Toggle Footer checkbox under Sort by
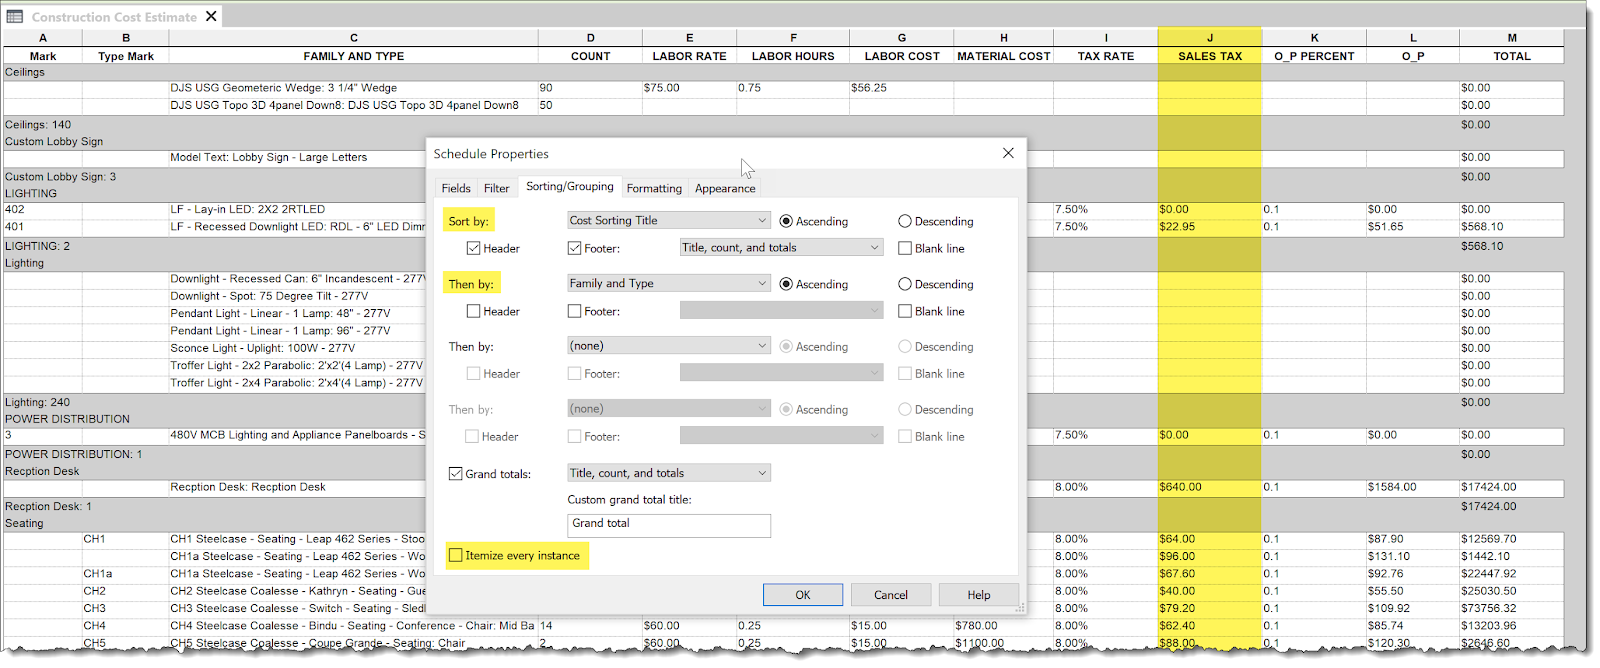Screen dimensions: 1600x668 point(574,248)
